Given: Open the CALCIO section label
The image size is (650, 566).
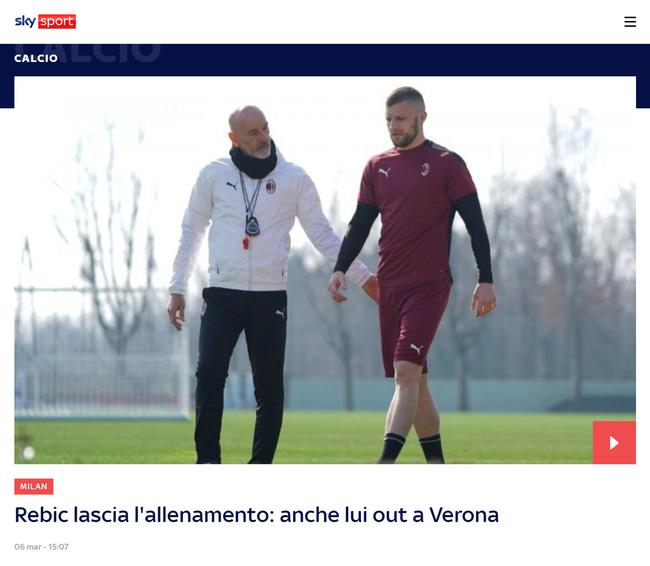Looking at the screenshot, I should pos(36,58).
